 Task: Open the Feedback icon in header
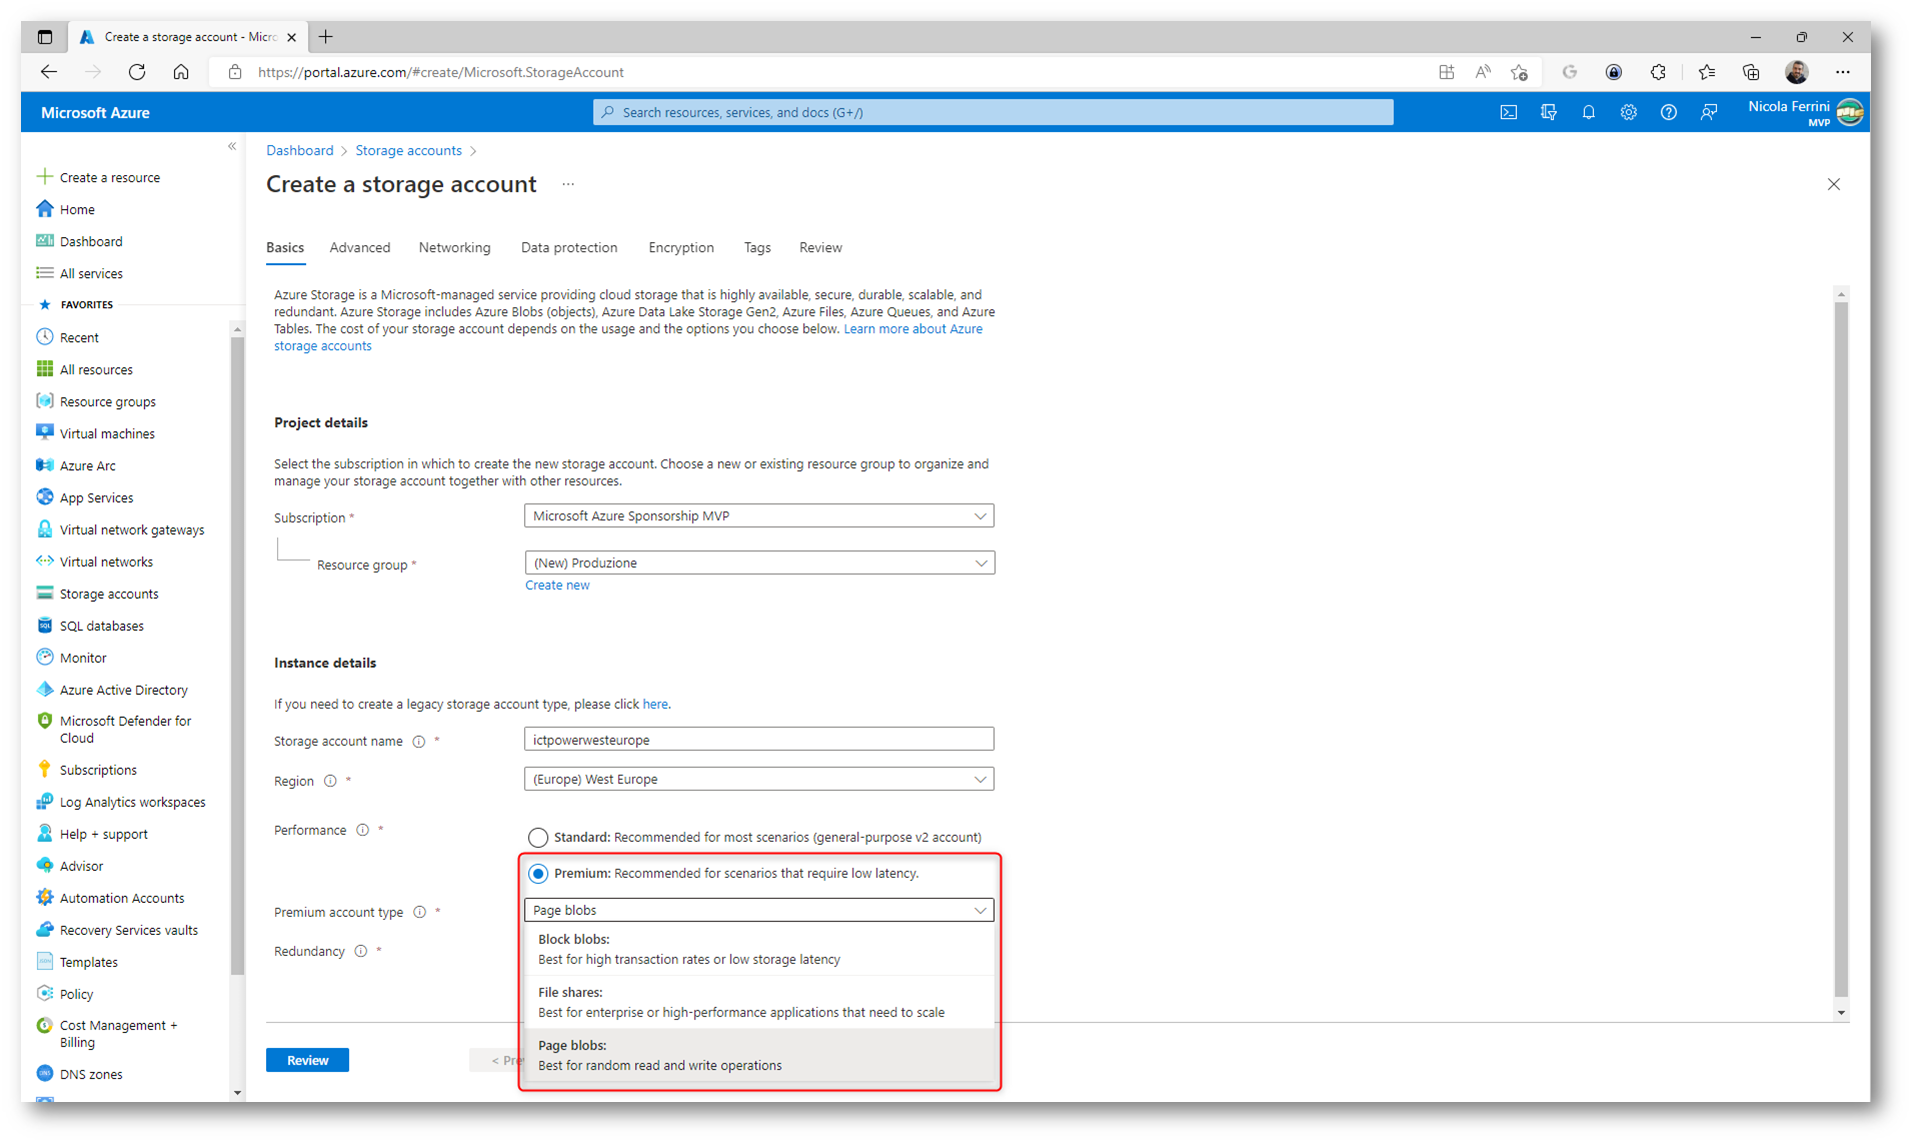pyautogui.click(x=1708, y=112)
